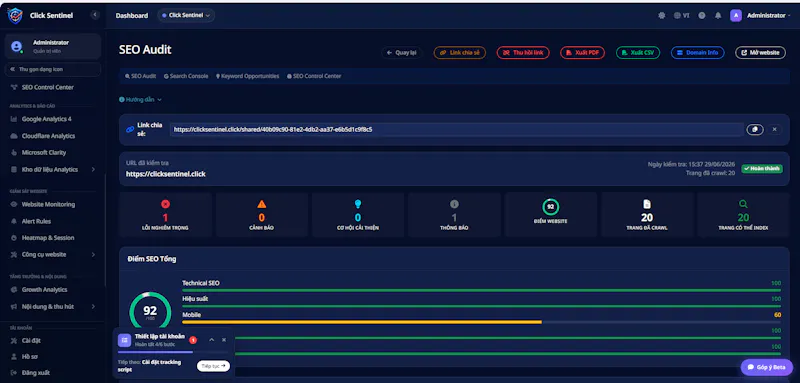Click the Quay lại back button
Viewport: 800px width, 383px height.
tap(402, 53)
